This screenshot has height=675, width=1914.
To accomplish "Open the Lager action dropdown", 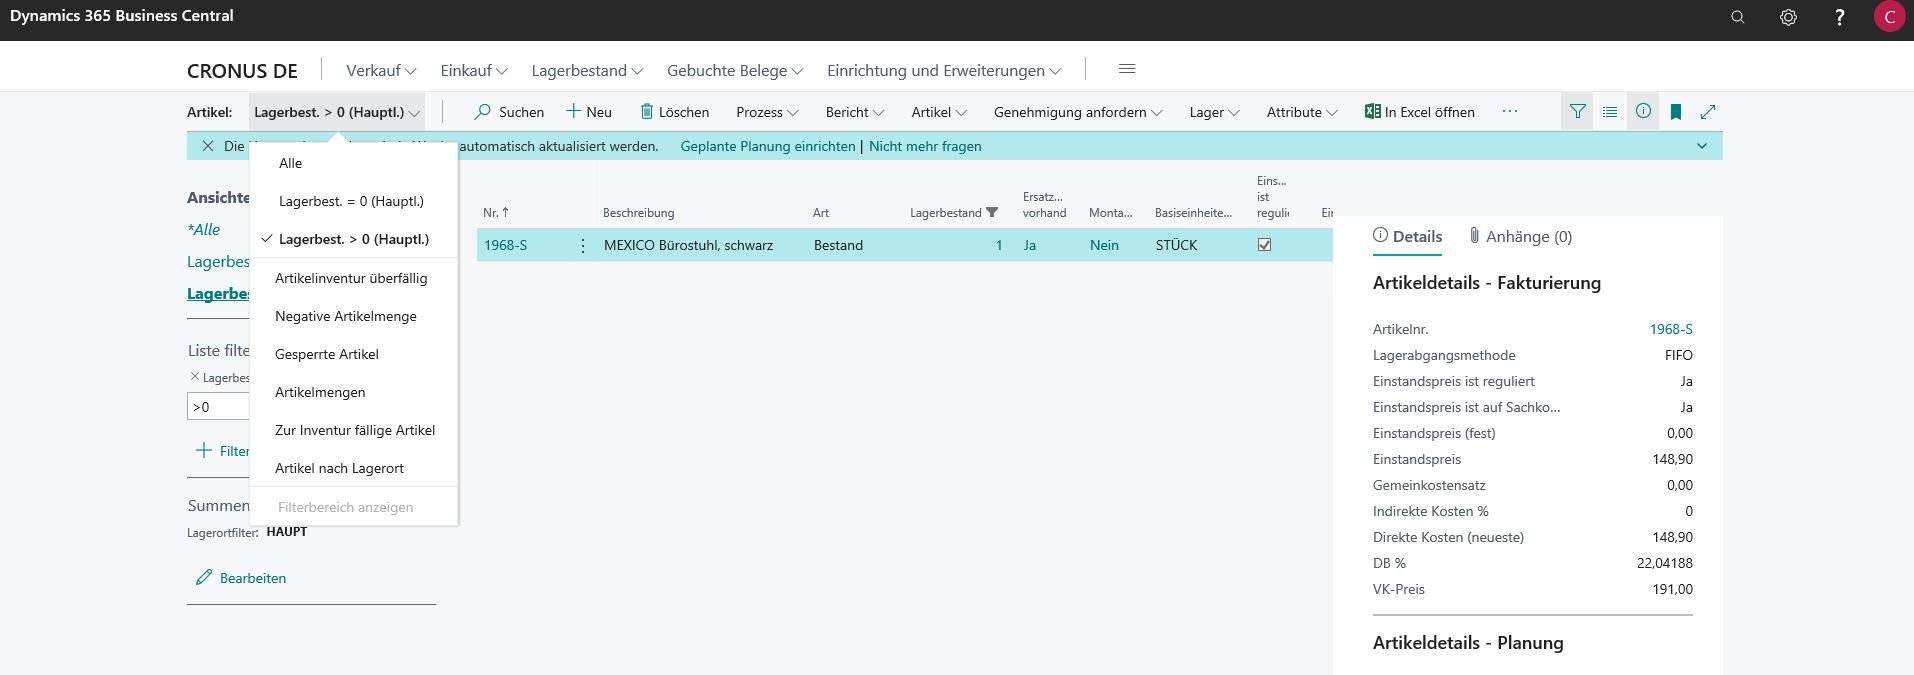I will click(1214, 112).
